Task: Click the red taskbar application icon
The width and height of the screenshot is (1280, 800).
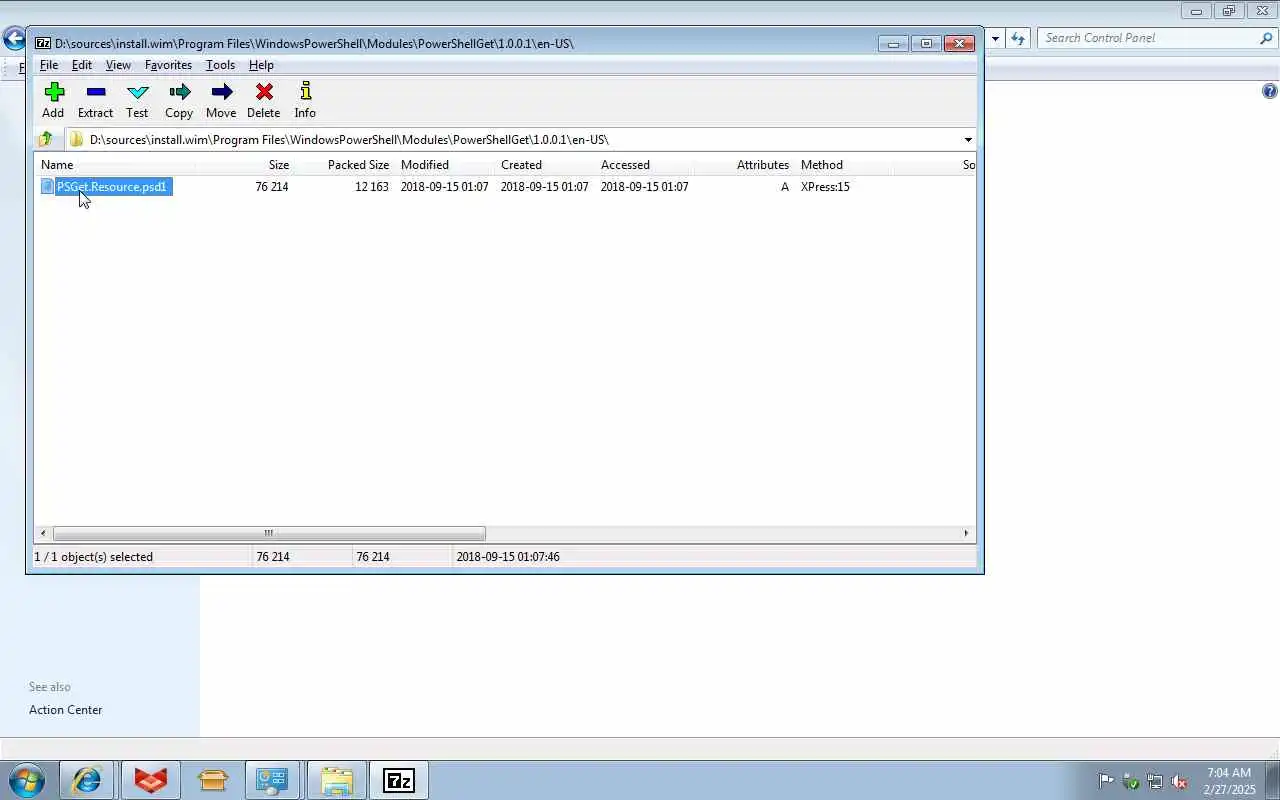Action: tap(151, 780)
